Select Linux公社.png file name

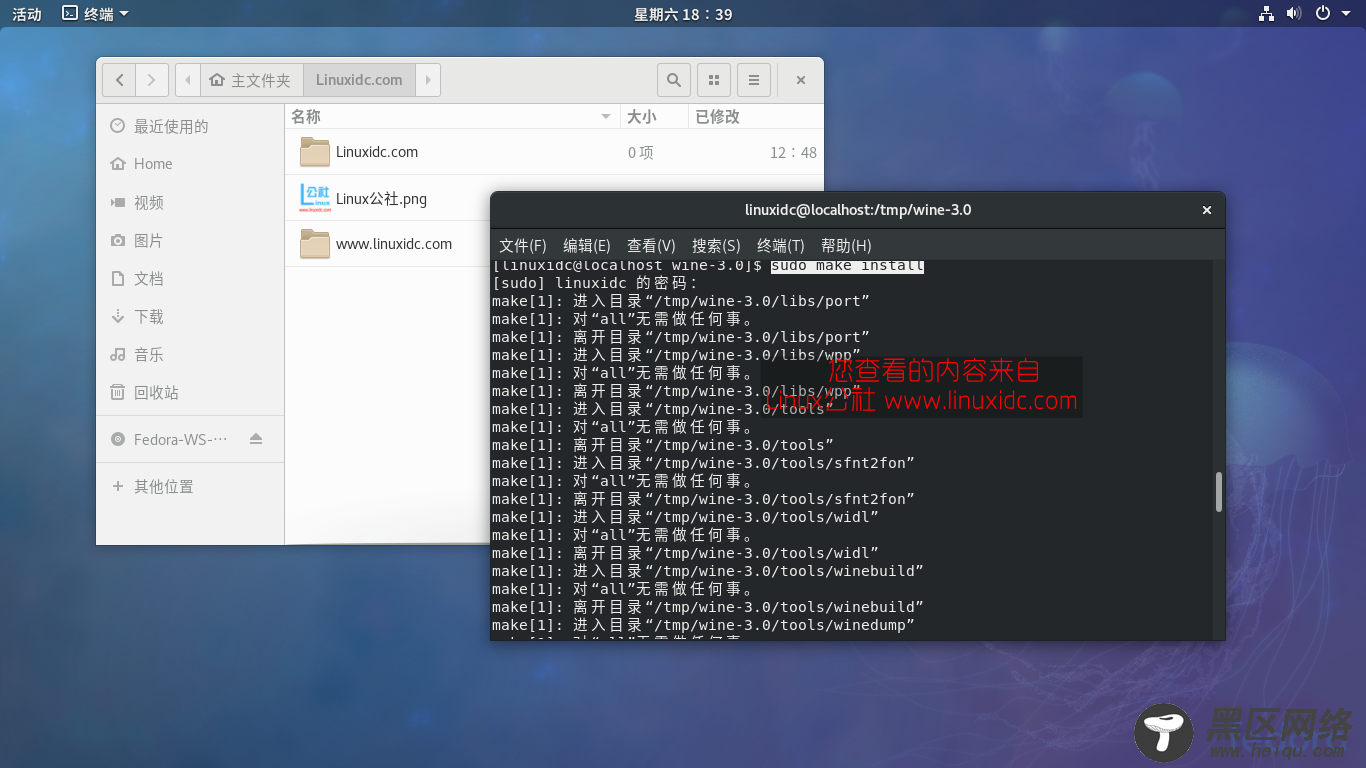[x=381, y=198]
